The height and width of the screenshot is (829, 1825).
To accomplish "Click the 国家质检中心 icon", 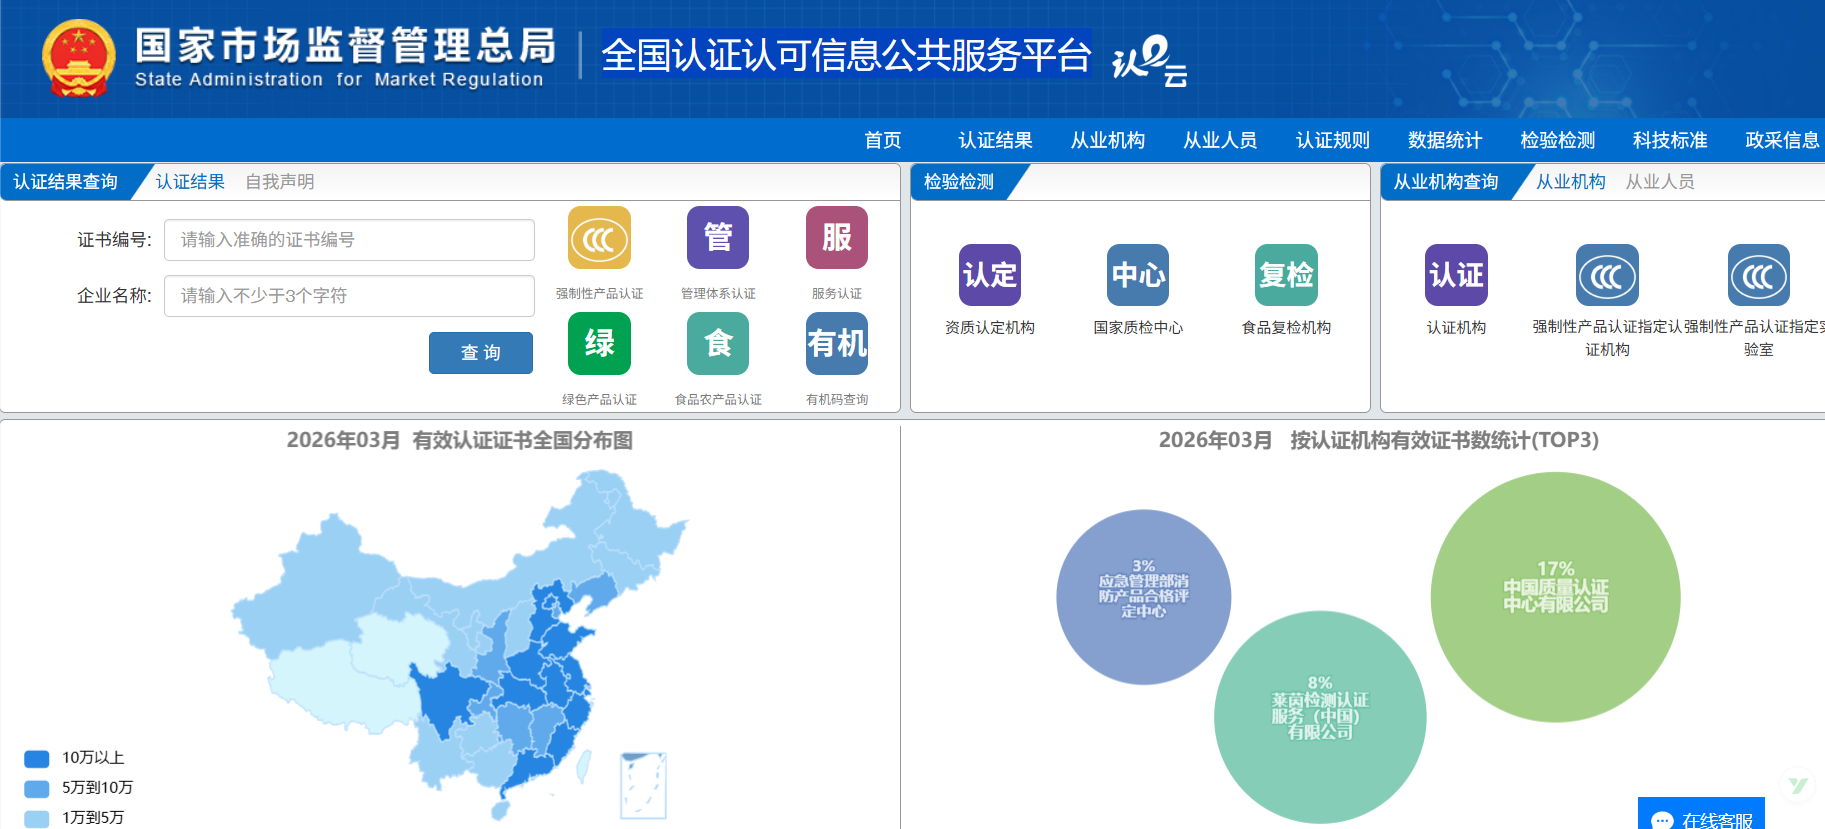I will point(1138,275).
